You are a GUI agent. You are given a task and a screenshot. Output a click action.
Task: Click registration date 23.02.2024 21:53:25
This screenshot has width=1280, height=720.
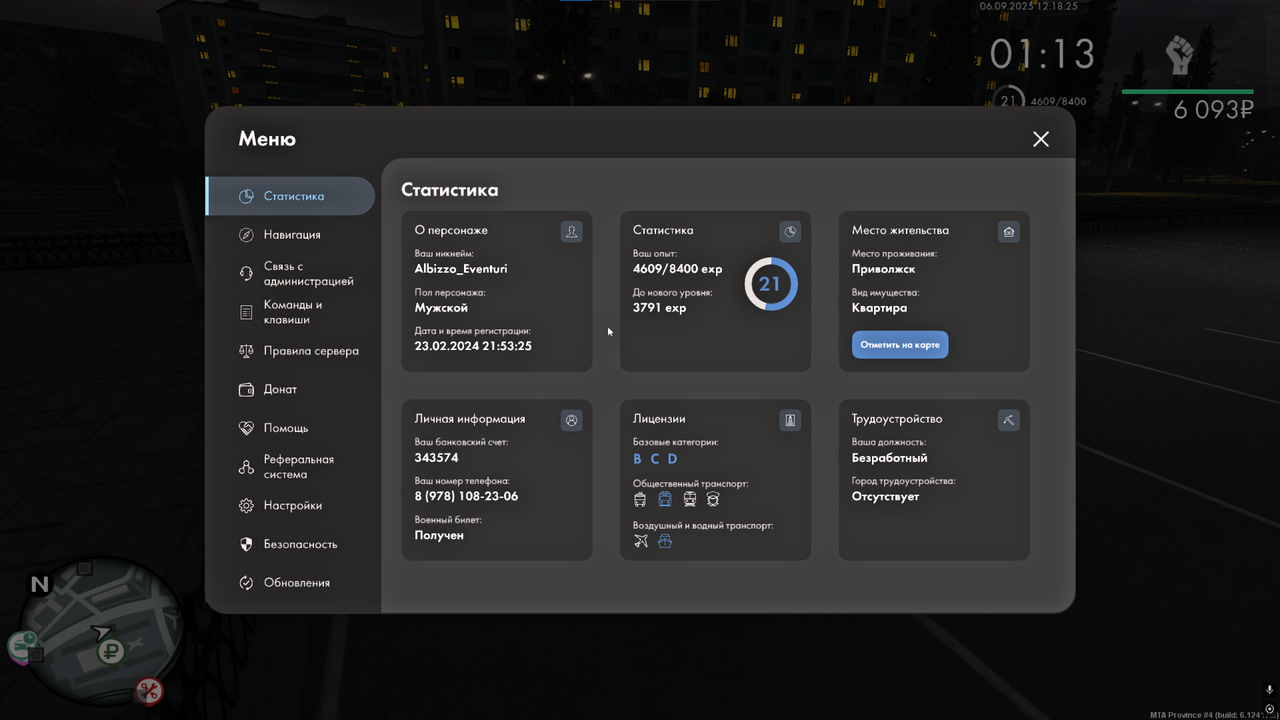tap(473, 346)
